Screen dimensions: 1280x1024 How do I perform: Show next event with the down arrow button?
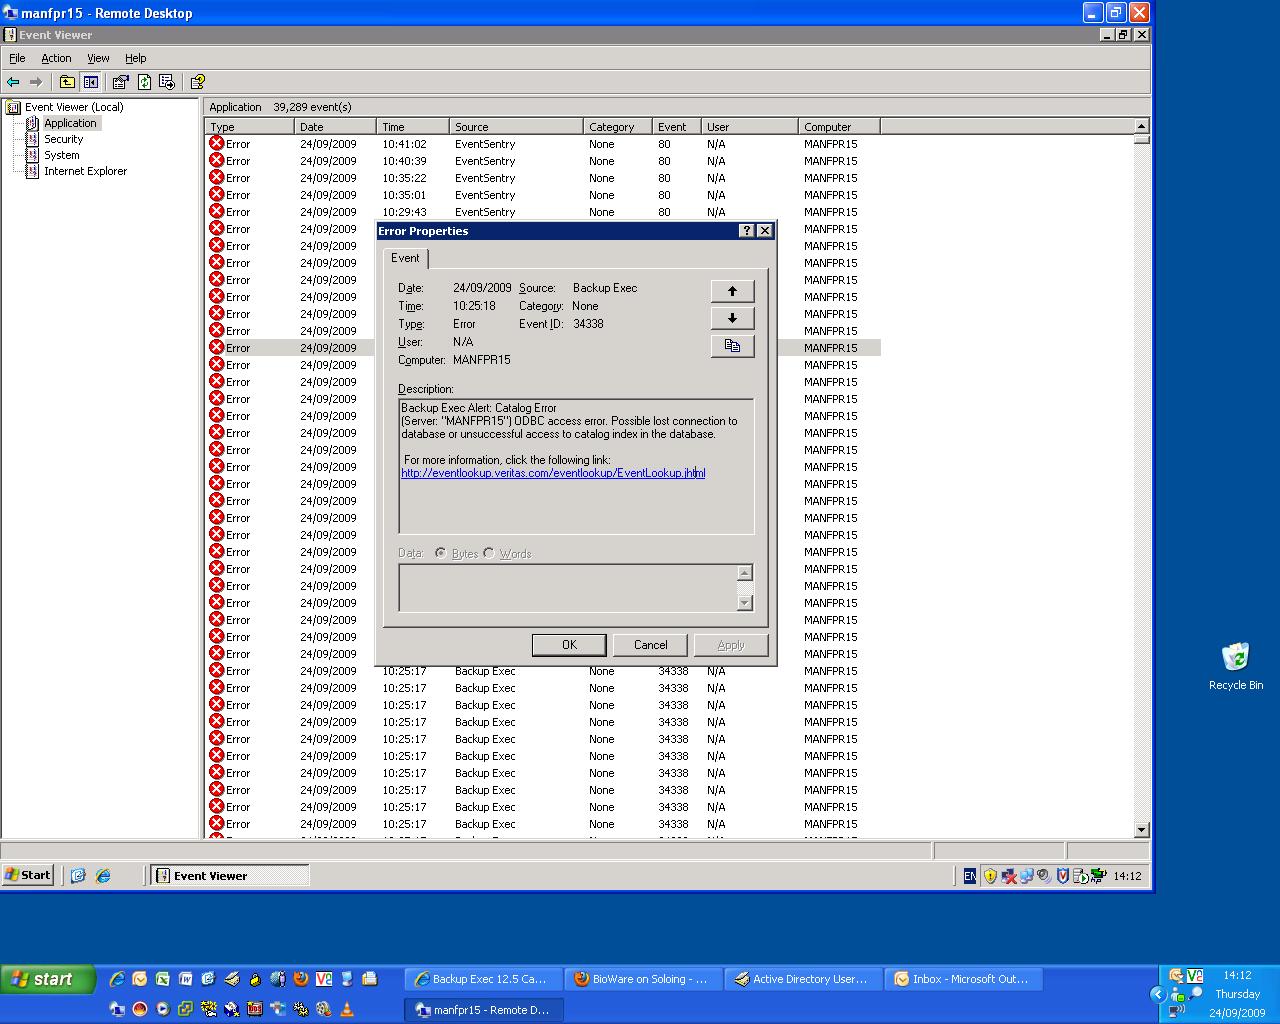pyautogui.click(x=732, y=318)
